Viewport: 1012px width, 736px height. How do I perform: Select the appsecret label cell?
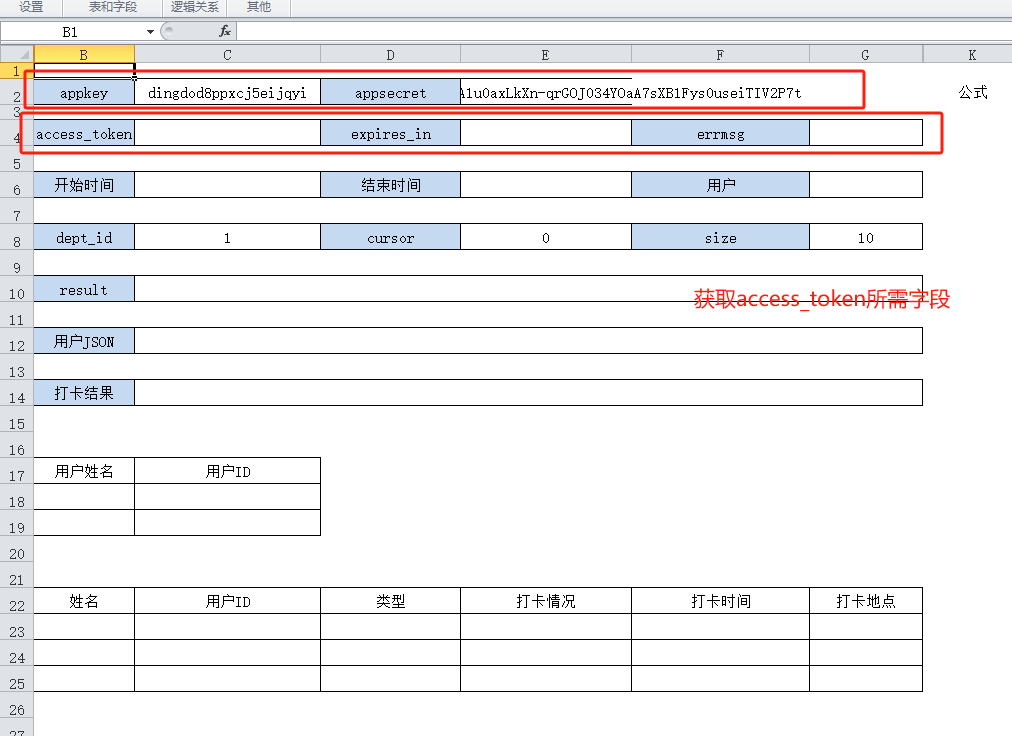pos(390,93)
